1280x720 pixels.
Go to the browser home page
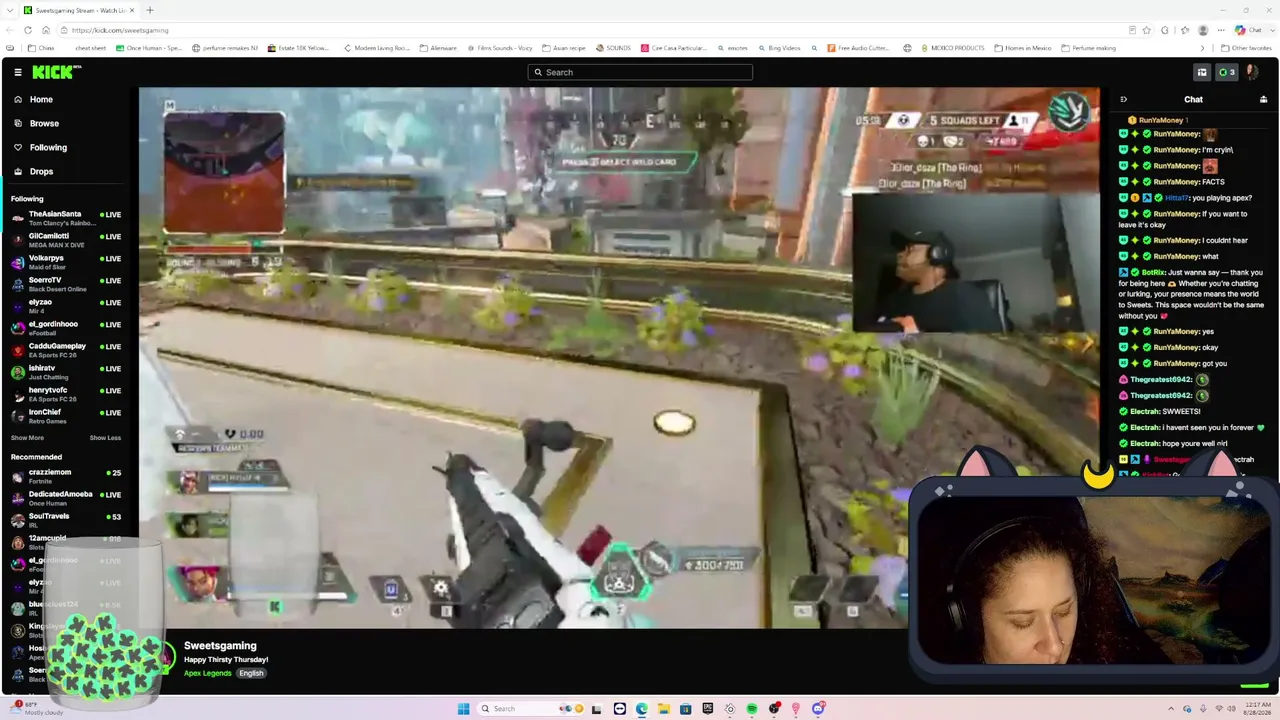[45, 30]
